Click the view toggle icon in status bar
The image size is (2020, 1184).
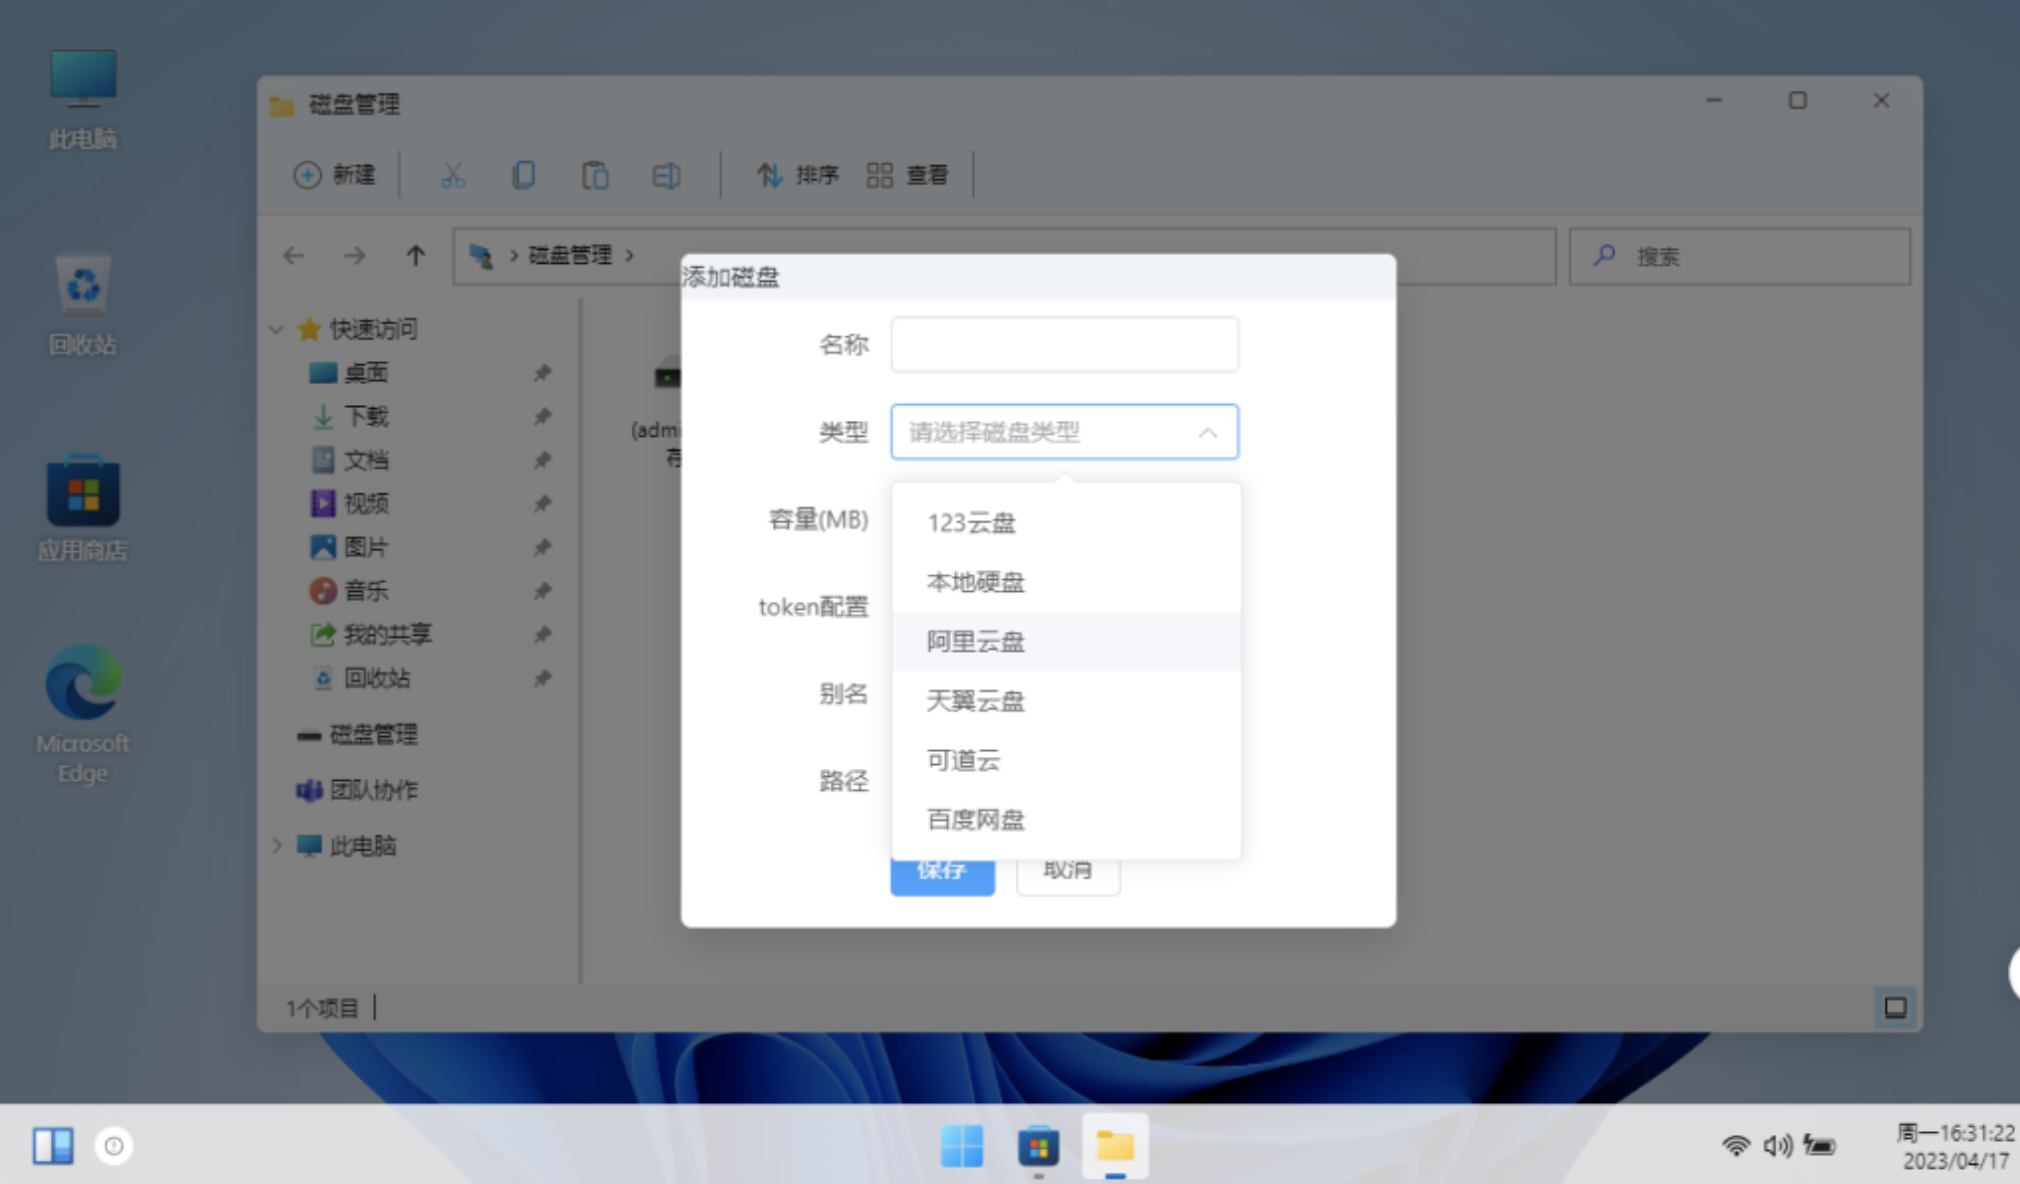(1894, 1007)
